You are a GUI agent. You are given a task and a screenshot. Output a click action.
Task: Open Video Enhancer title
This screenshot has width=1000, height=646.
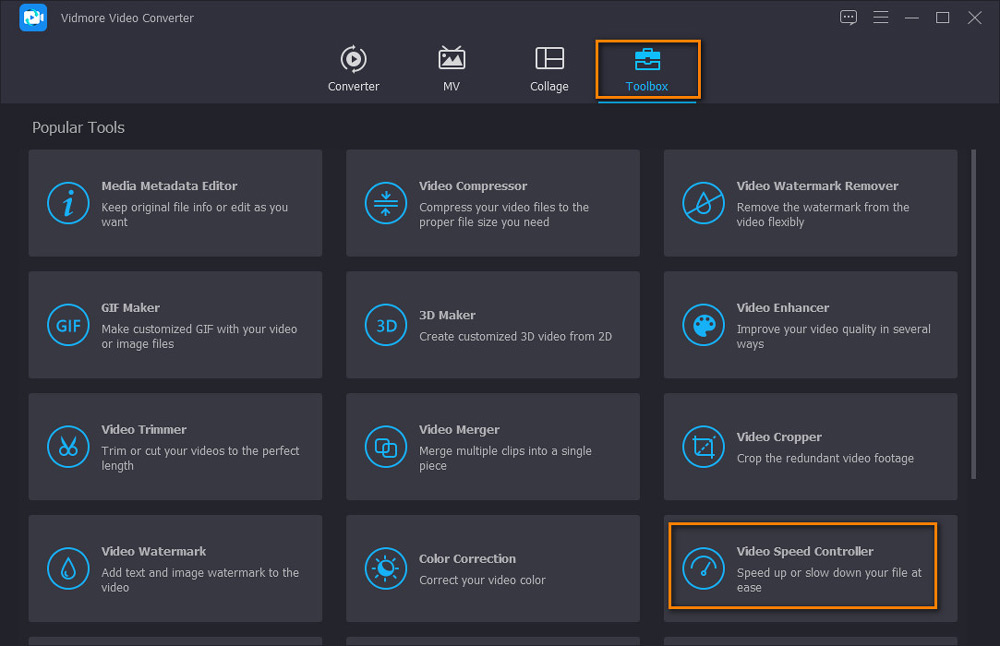783,307
